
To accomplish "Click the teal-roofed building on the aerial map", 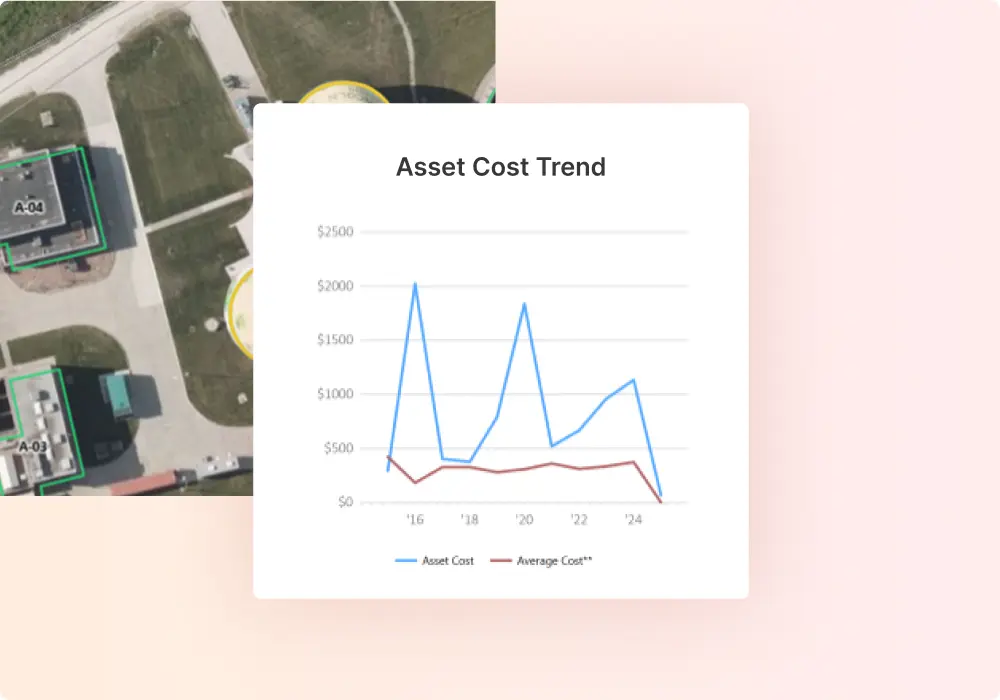I will tap(116, 394).
